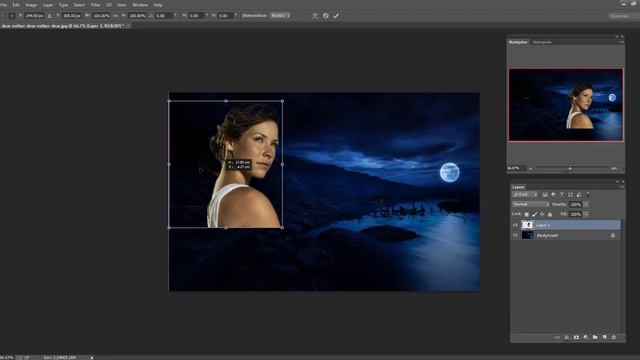This screenshot has height=360, width=640.
Task: Click the Navigator zoom out icon
Action: tap(530, 168)
